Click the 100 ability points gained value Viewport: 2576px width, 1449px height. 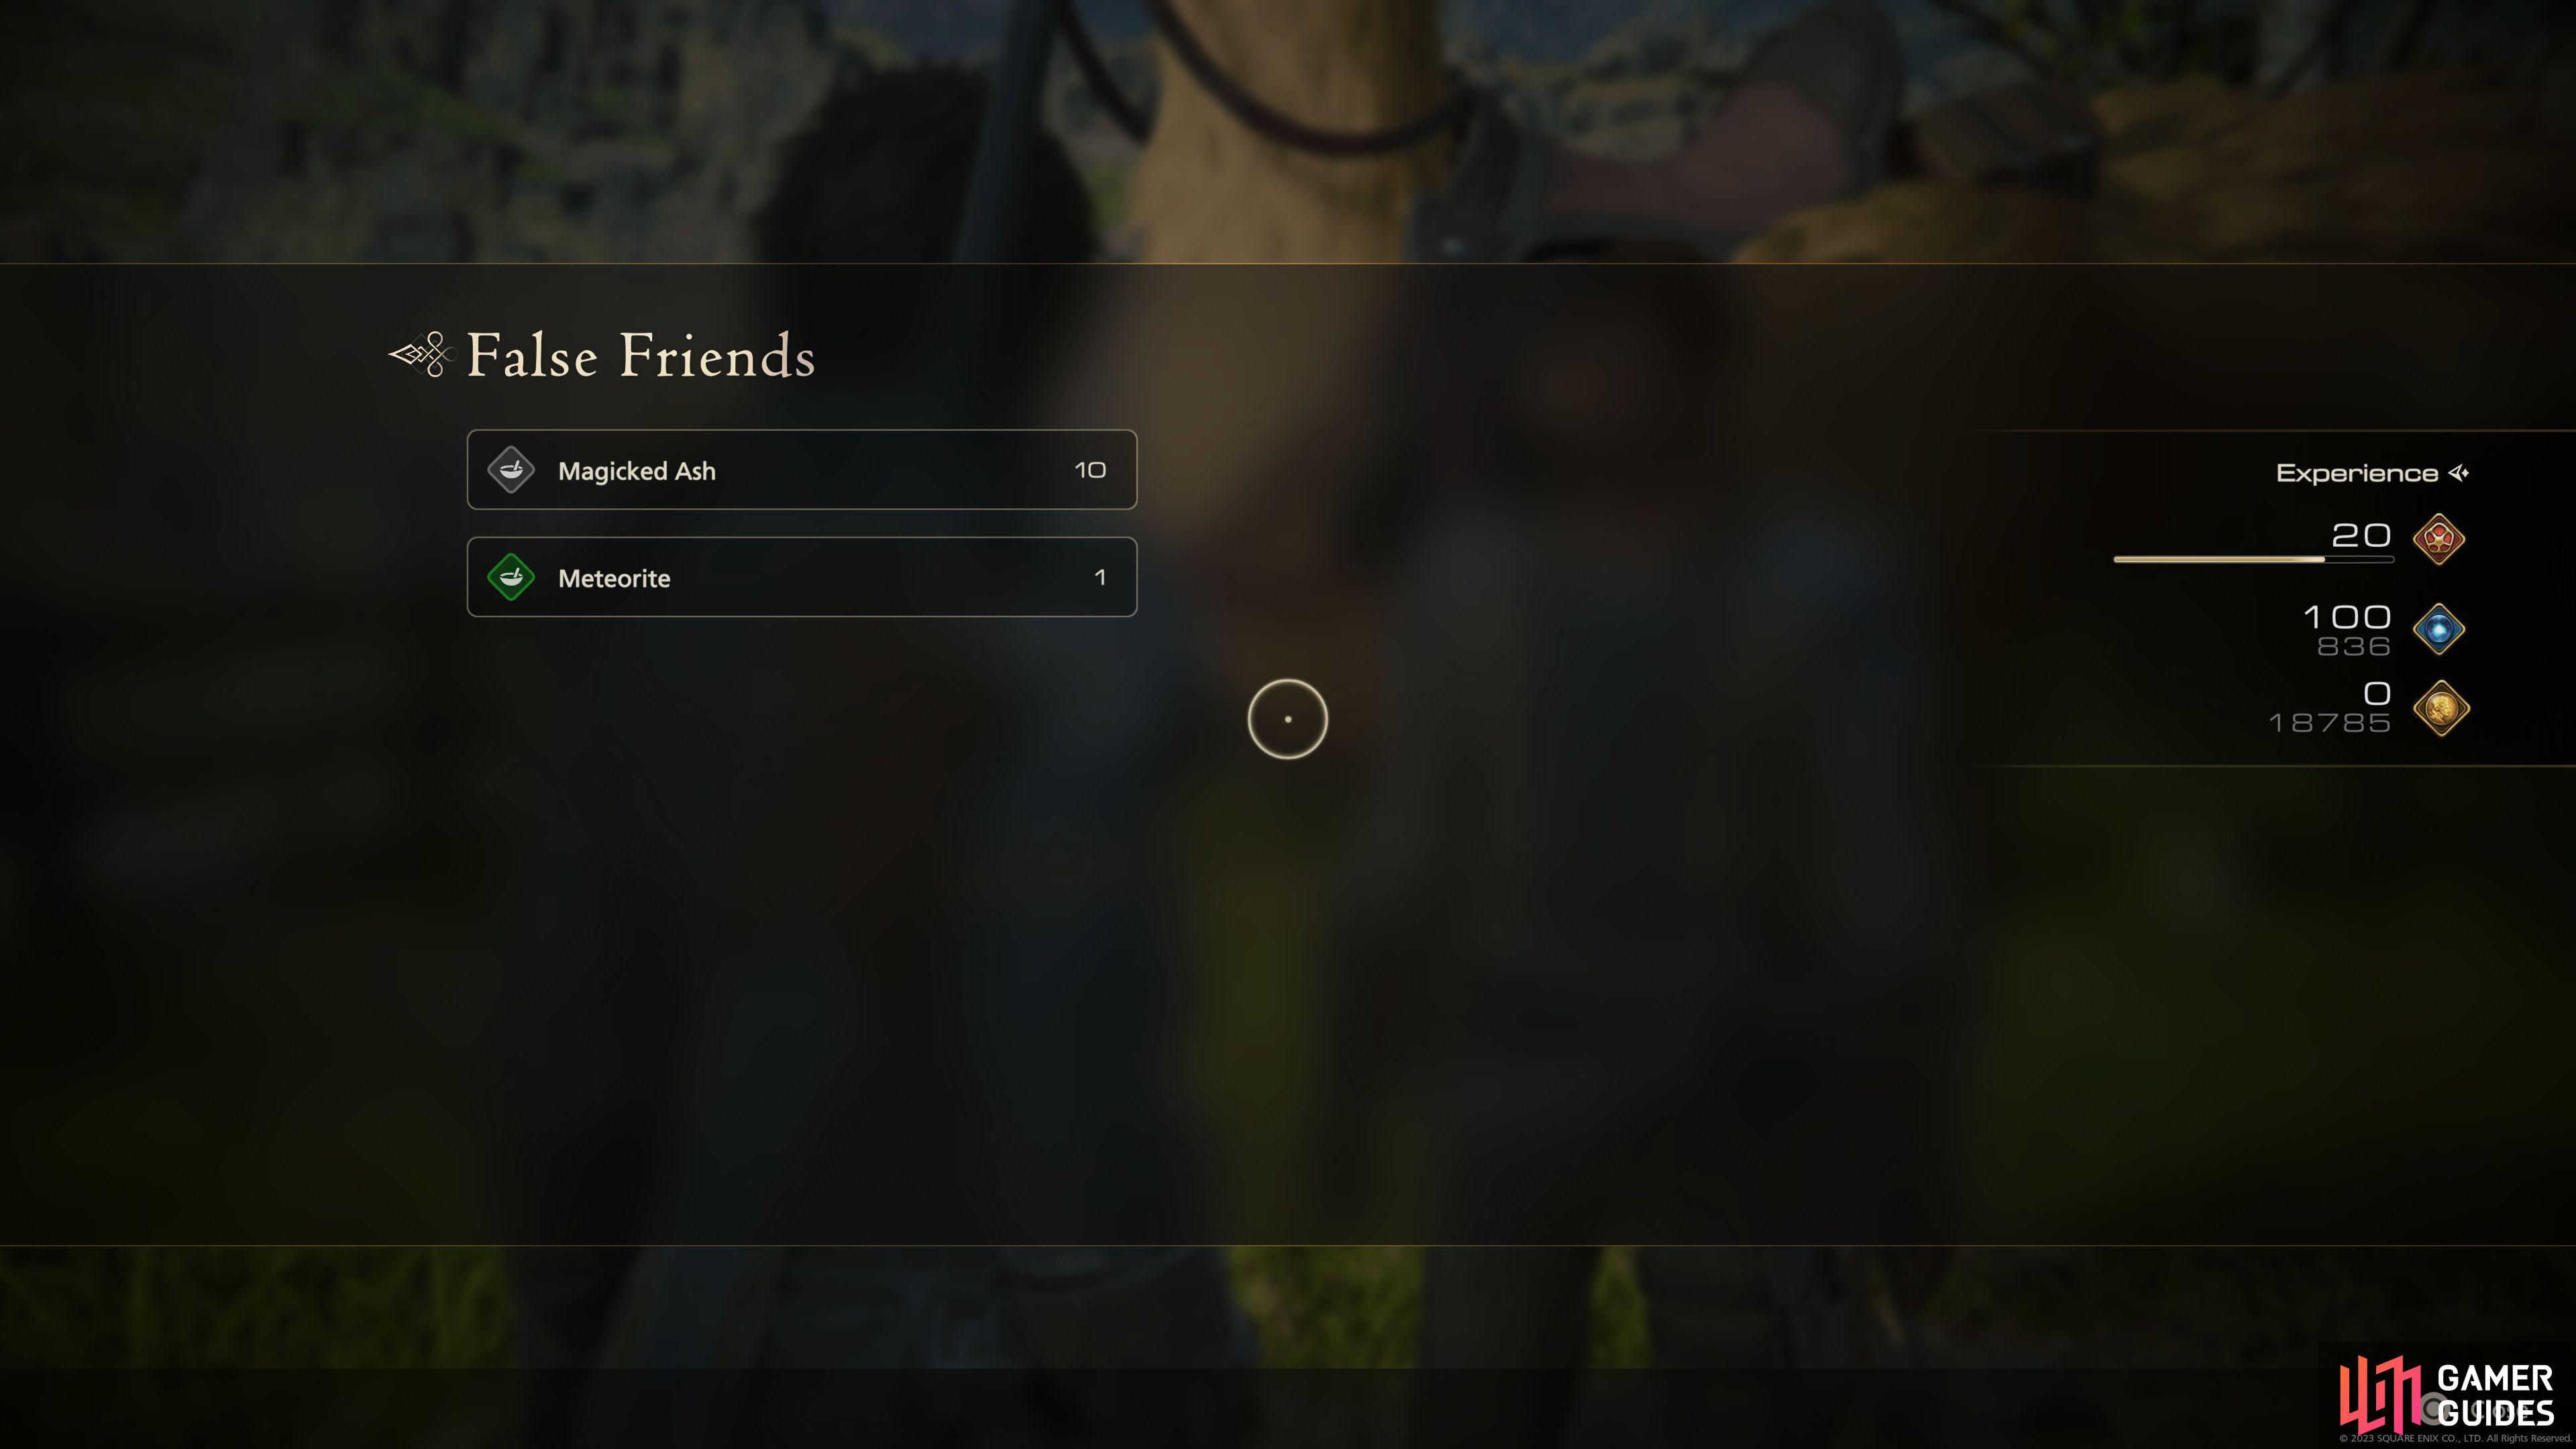click(2347, 617)
